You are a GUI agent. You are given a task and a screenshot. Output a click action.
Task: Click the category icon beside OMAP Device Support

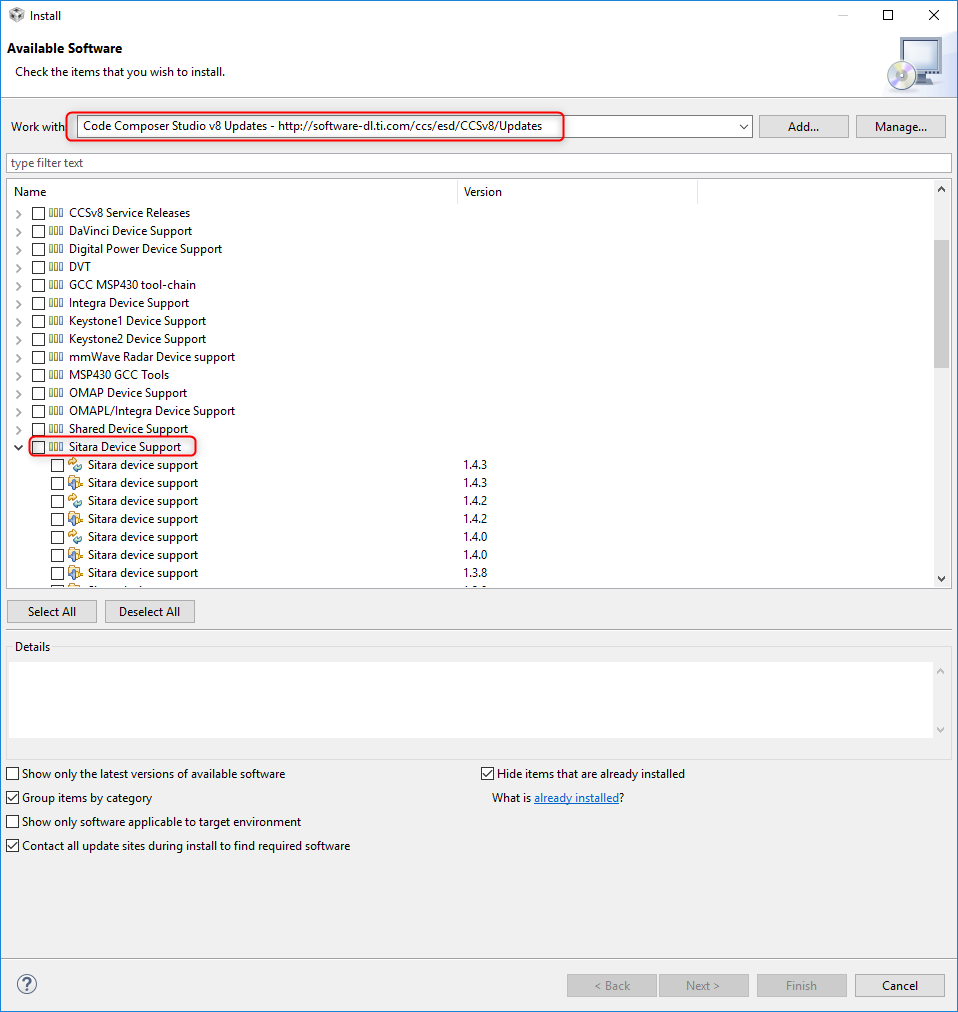[56, 393]
